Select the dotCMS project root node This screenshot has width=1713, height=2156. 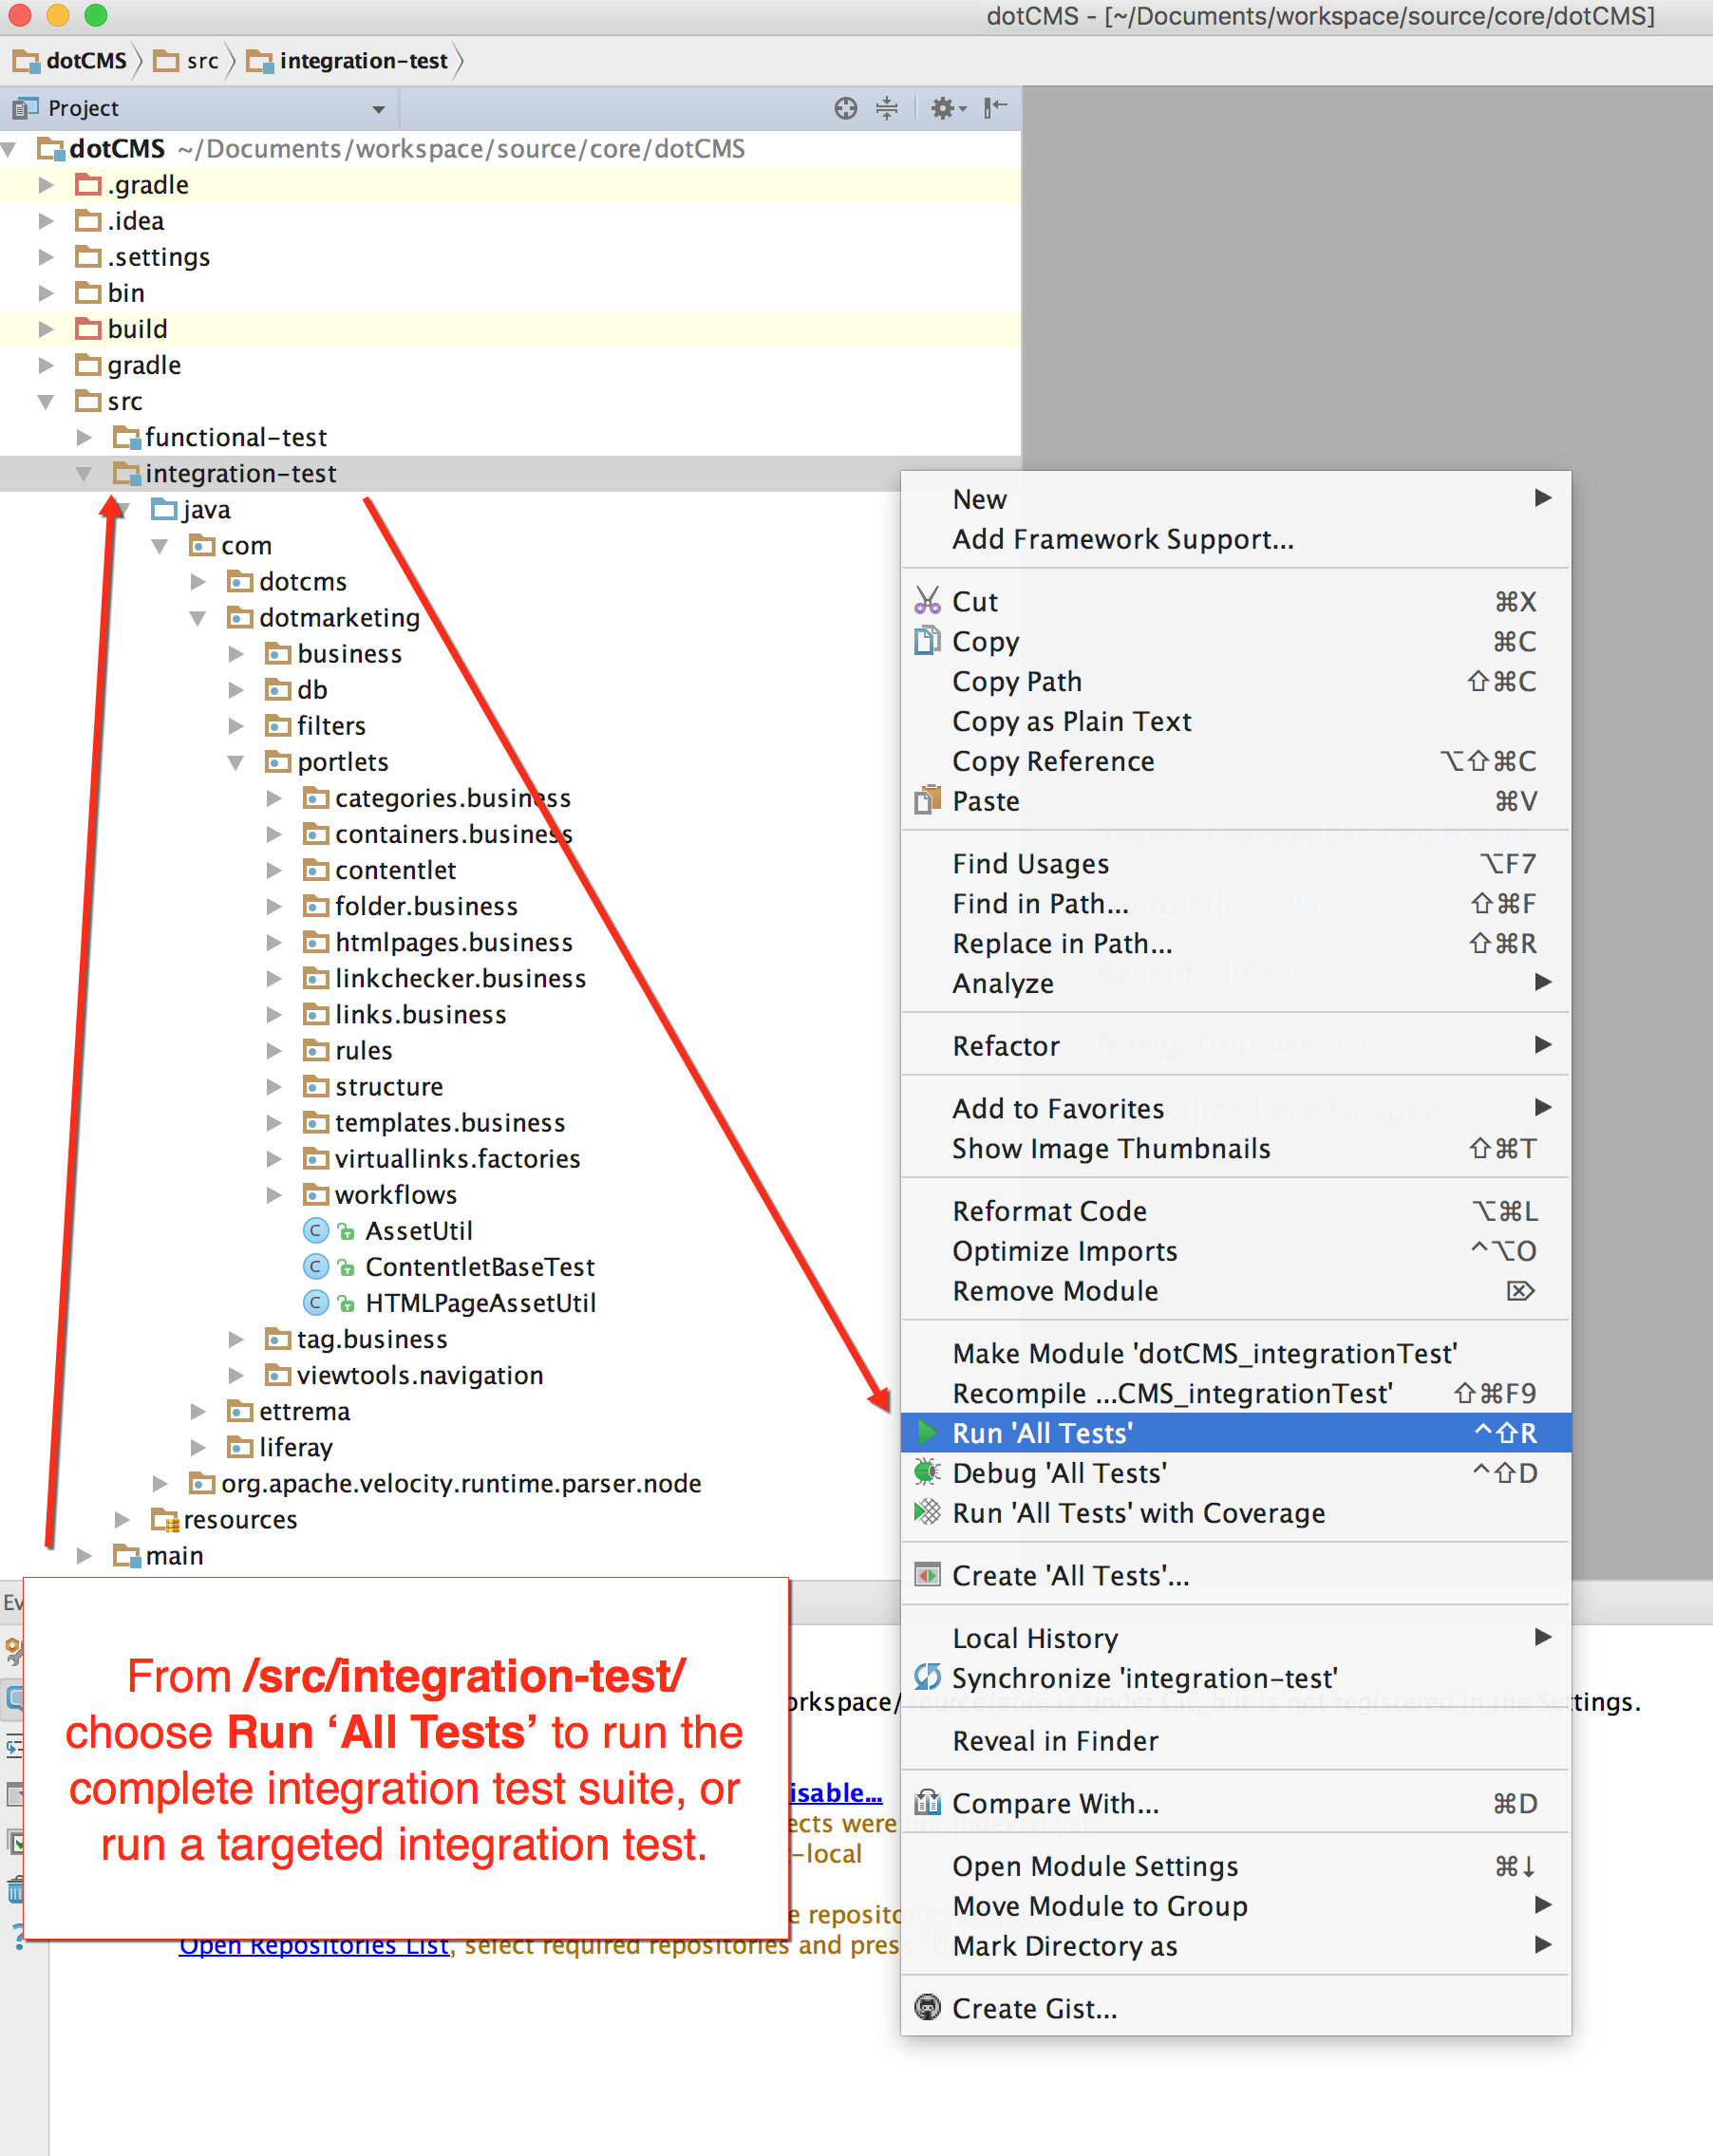[x=117, y=148]
